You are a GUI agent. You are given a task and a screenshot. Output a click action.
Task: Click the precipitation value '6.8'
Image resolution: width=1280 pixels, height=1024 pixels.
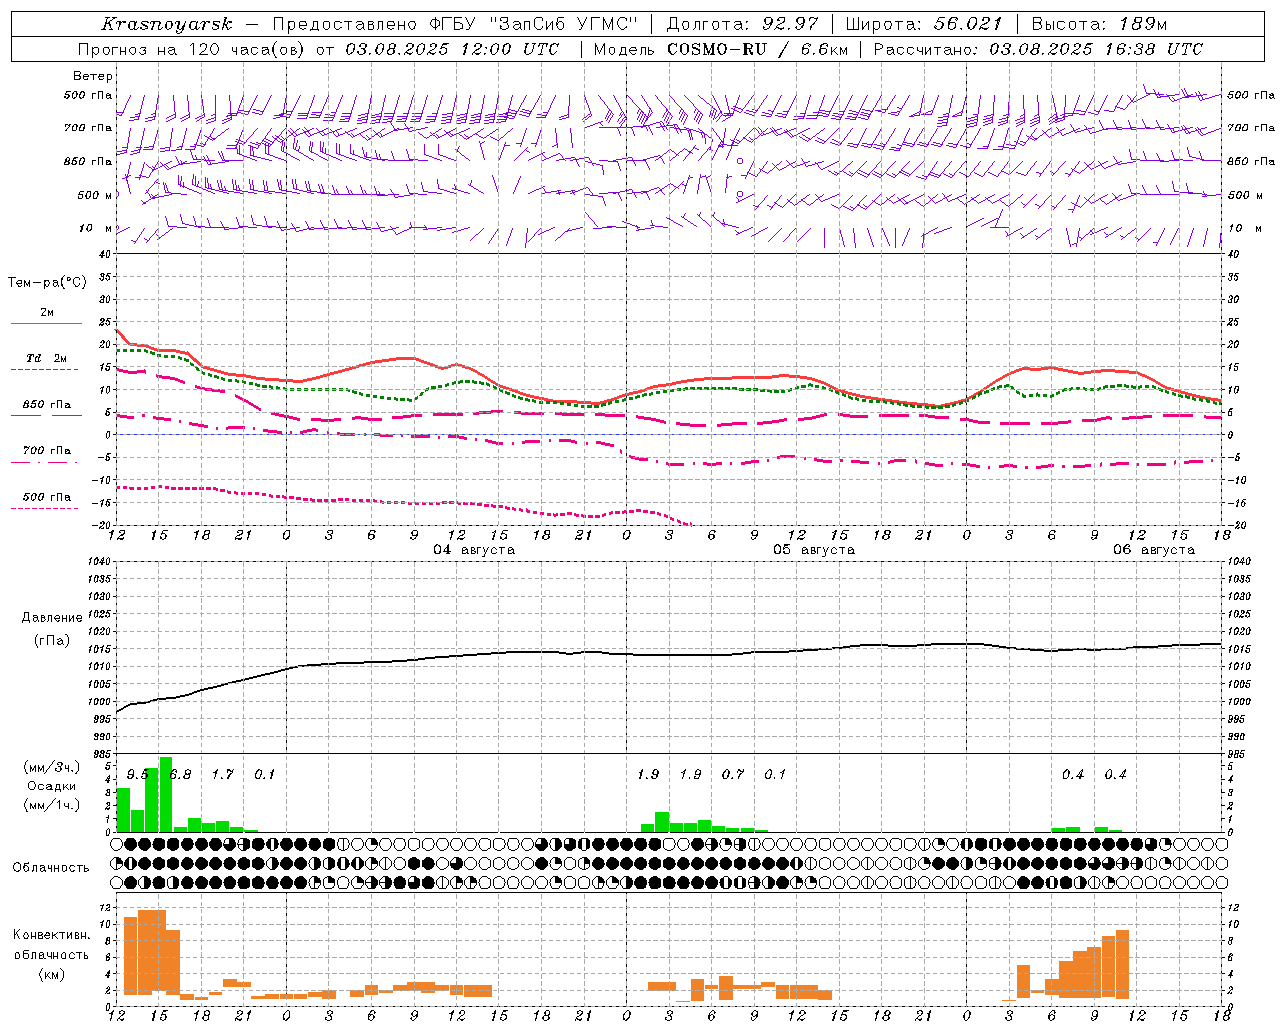pos(181,774)
